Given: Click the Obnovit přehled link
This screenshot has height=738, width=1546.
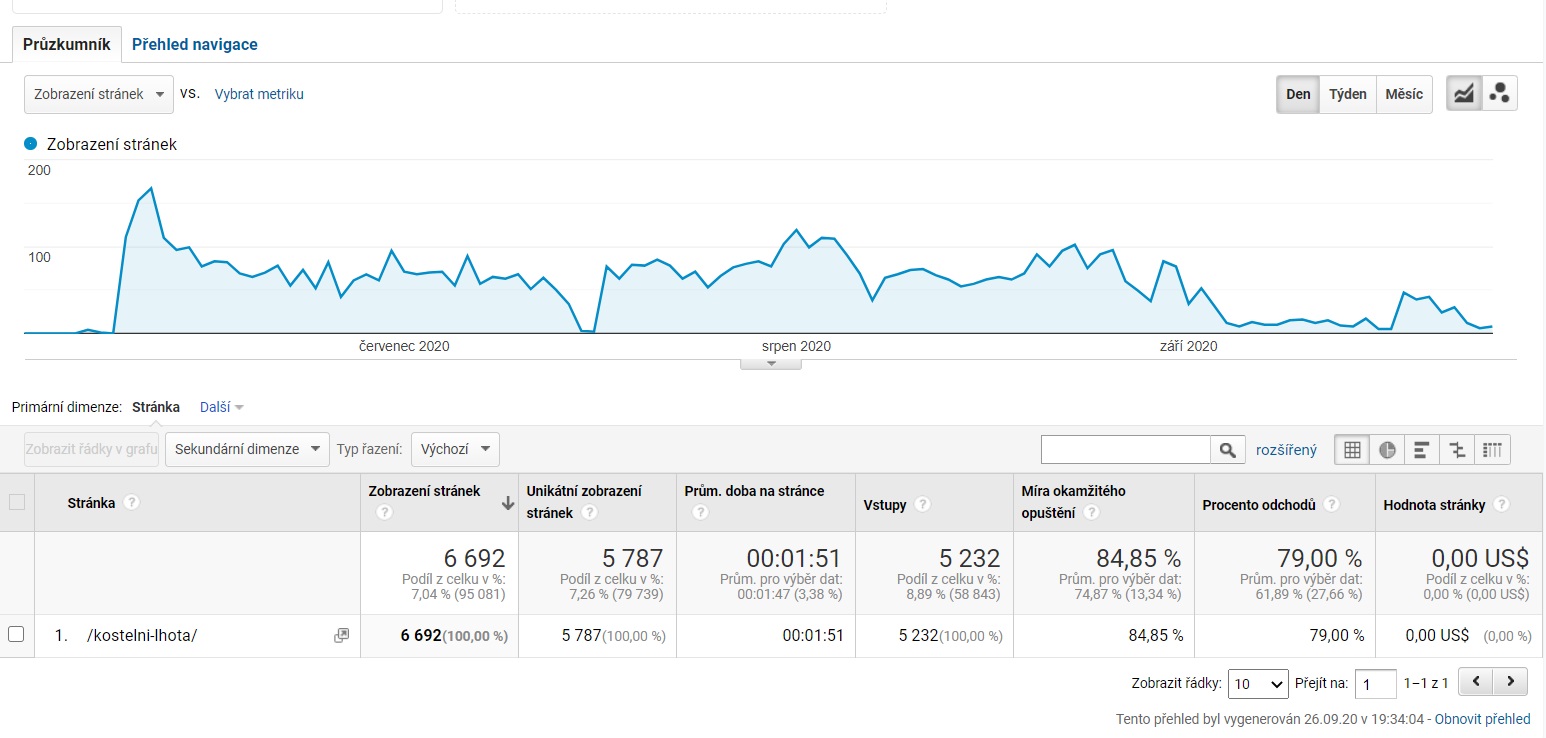Looking at the screenshot, I should (x=1482, y=719).
